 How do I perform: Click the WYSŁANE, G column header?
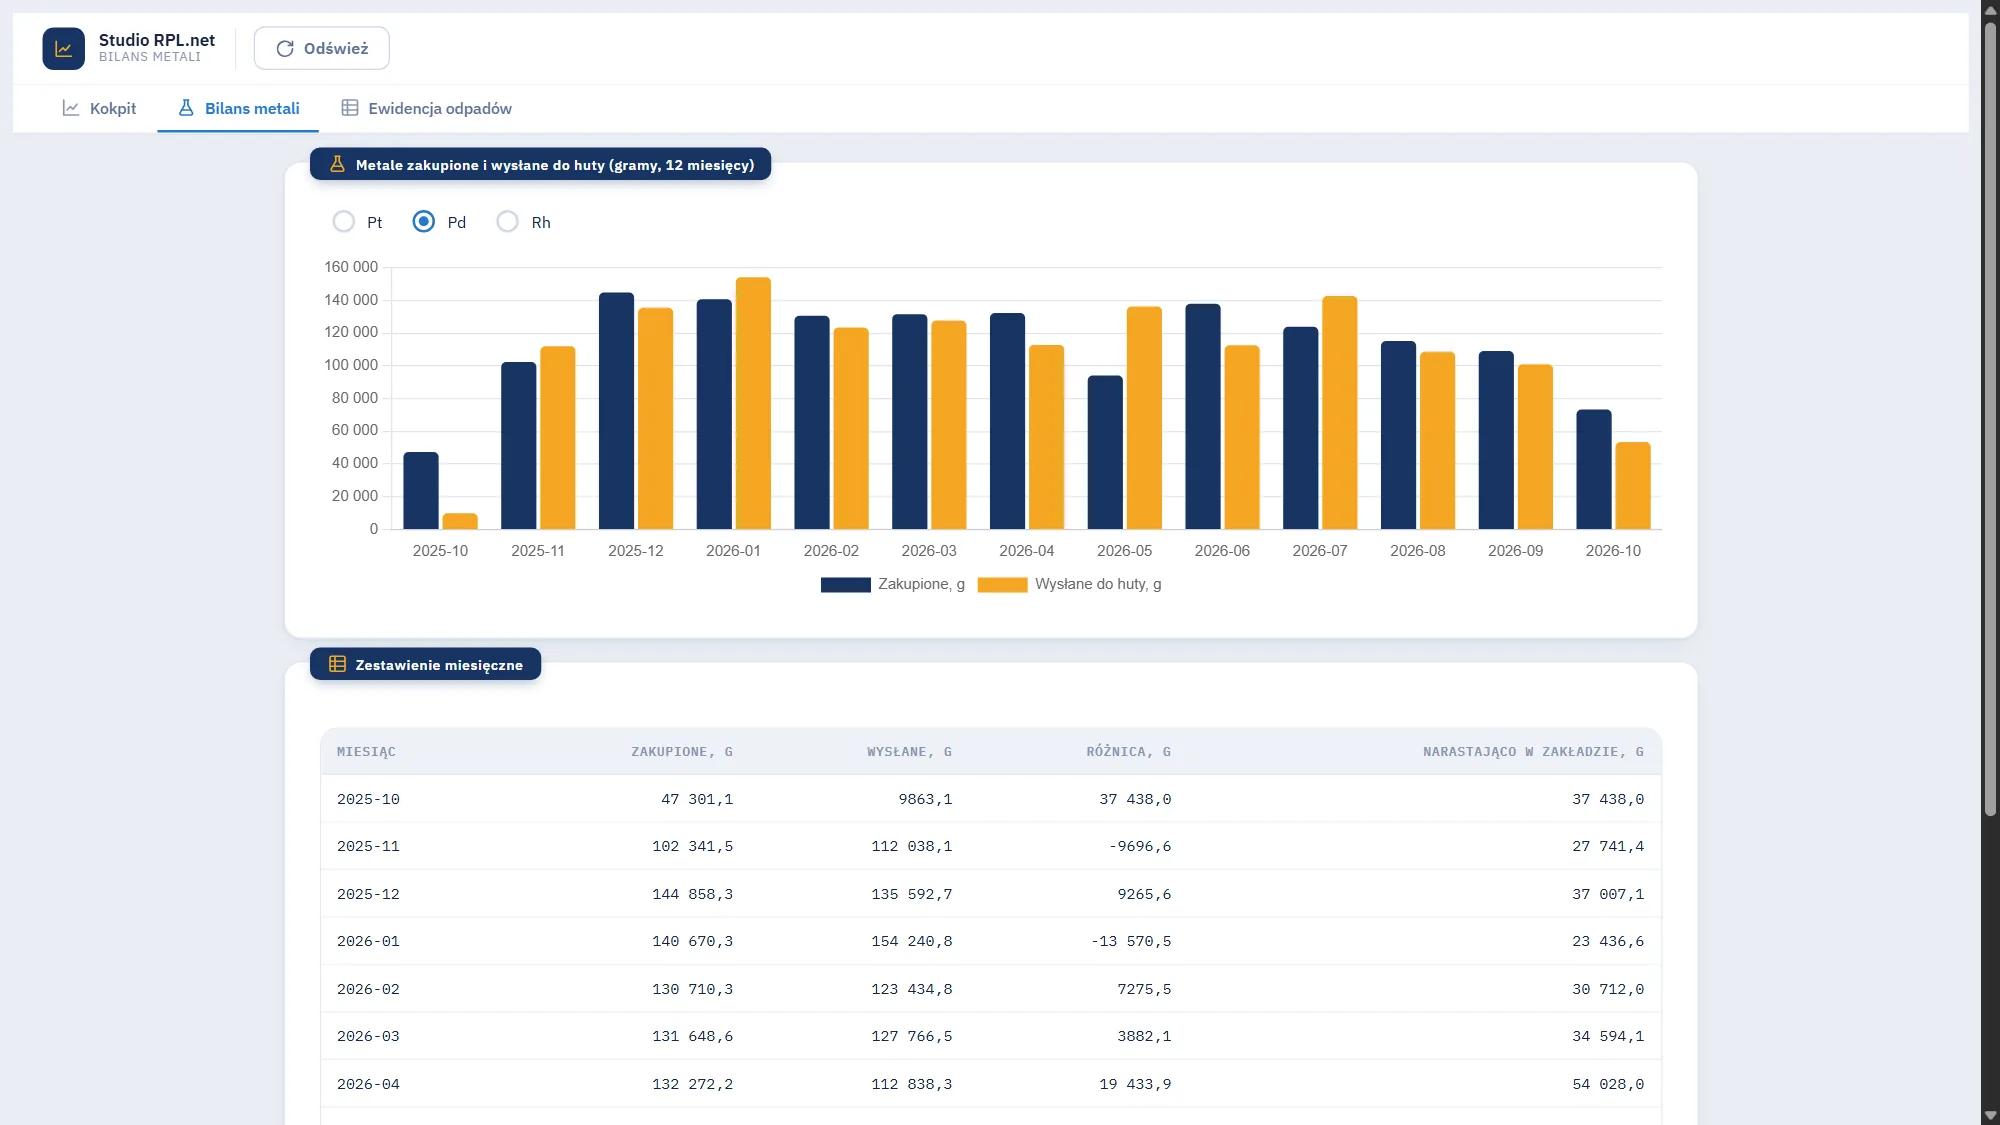pos(909,752)
